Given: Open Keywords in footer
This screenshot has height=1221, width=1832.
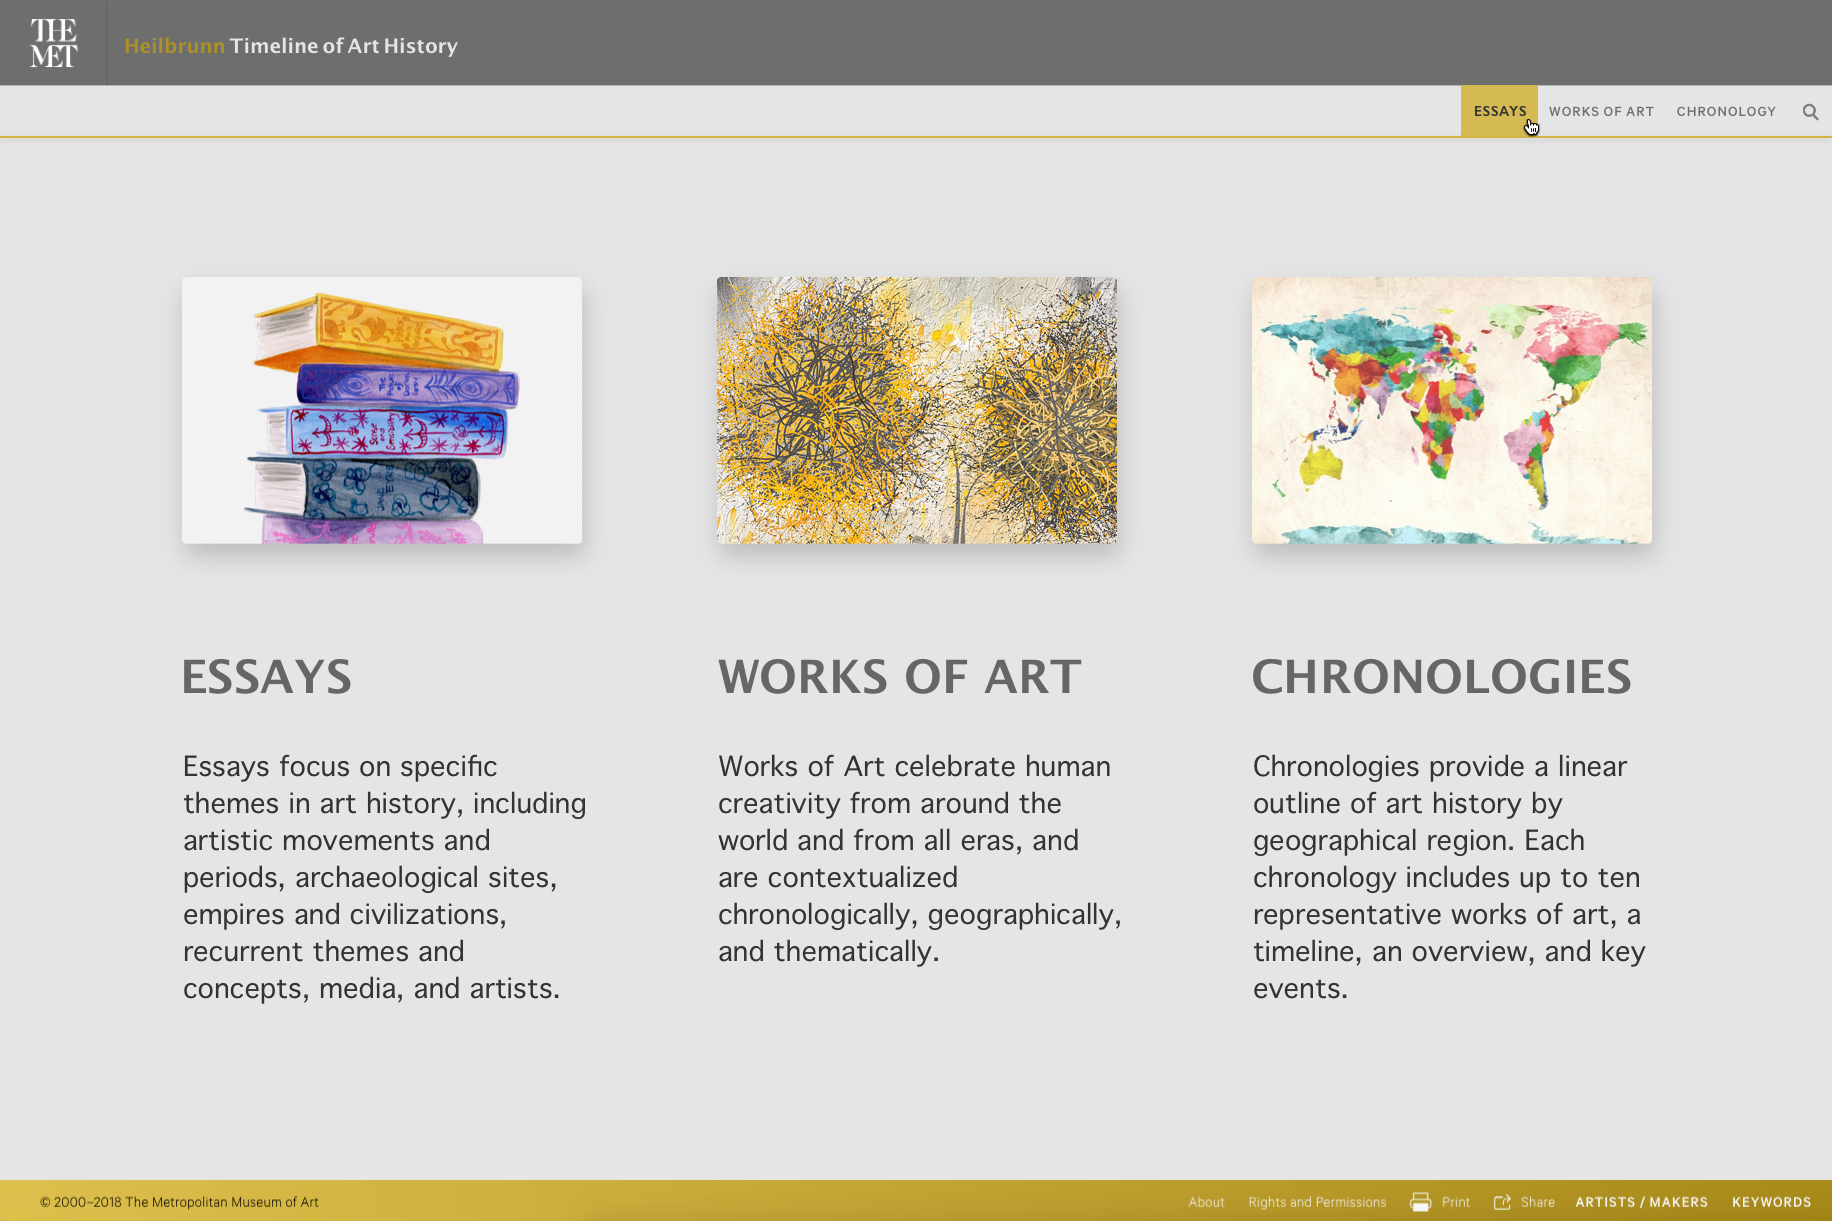Looking at the screenshot, I should point(1772,1202).
